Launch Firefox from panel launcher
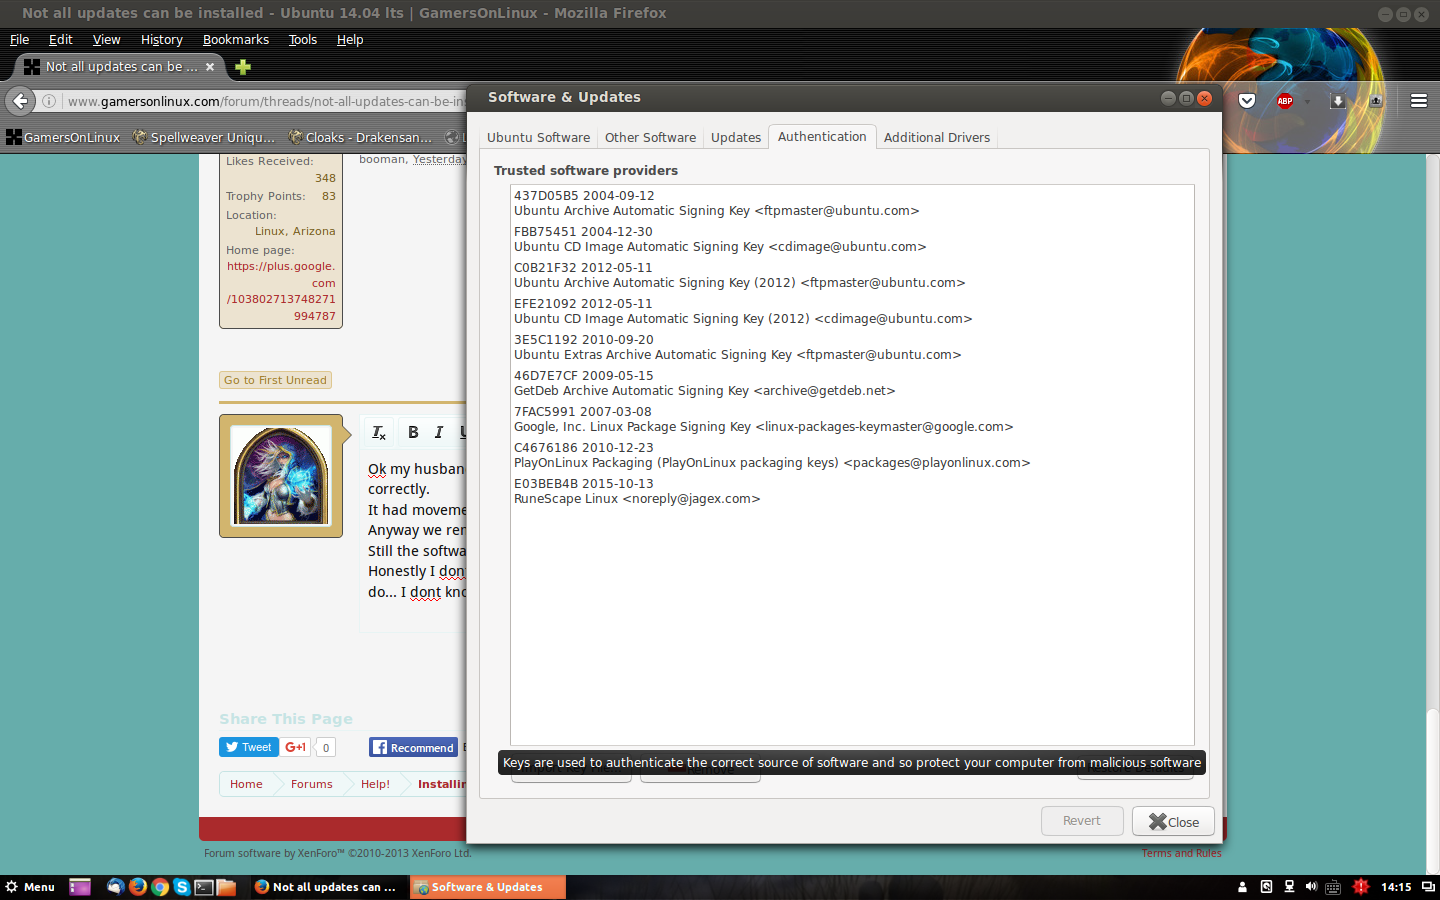The width and height of the screenshot is (1440, 900). (138, 887)
